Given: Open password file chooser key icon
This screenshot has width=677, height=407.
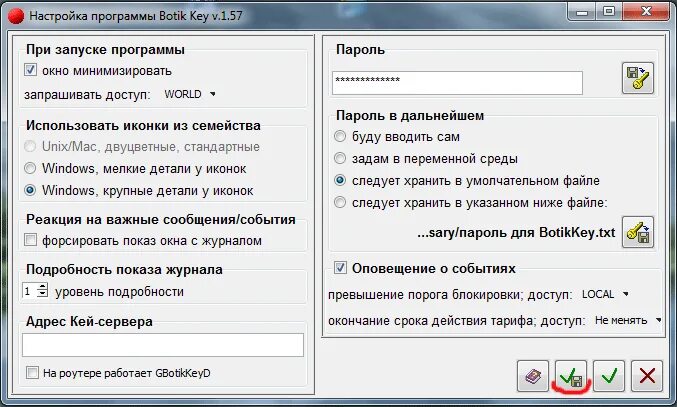Looking at the screenshot, I should coord(638,232).
